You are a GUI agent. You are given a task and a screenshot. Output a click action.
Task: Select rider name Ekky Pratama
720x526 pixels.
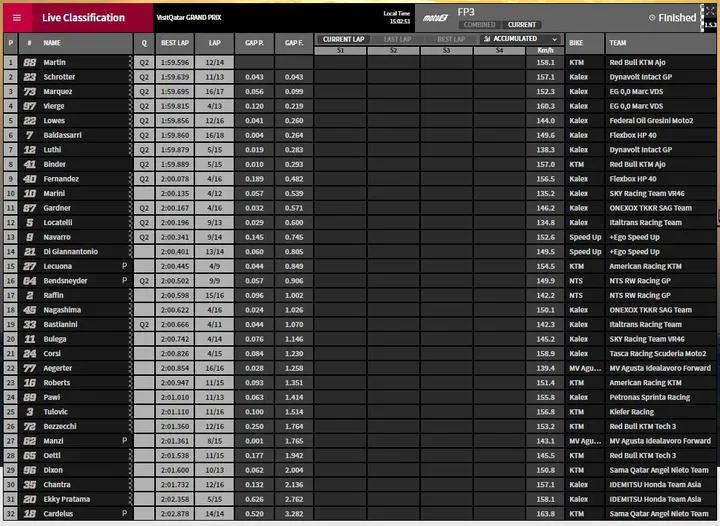click(x=67, y=499)
